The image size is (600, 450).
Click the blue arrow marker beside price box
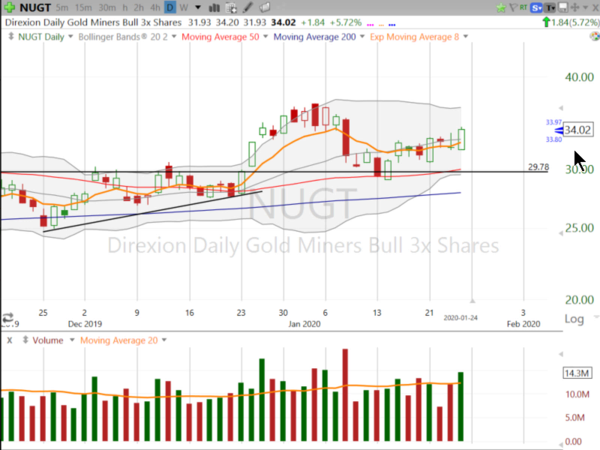(559, 131)
